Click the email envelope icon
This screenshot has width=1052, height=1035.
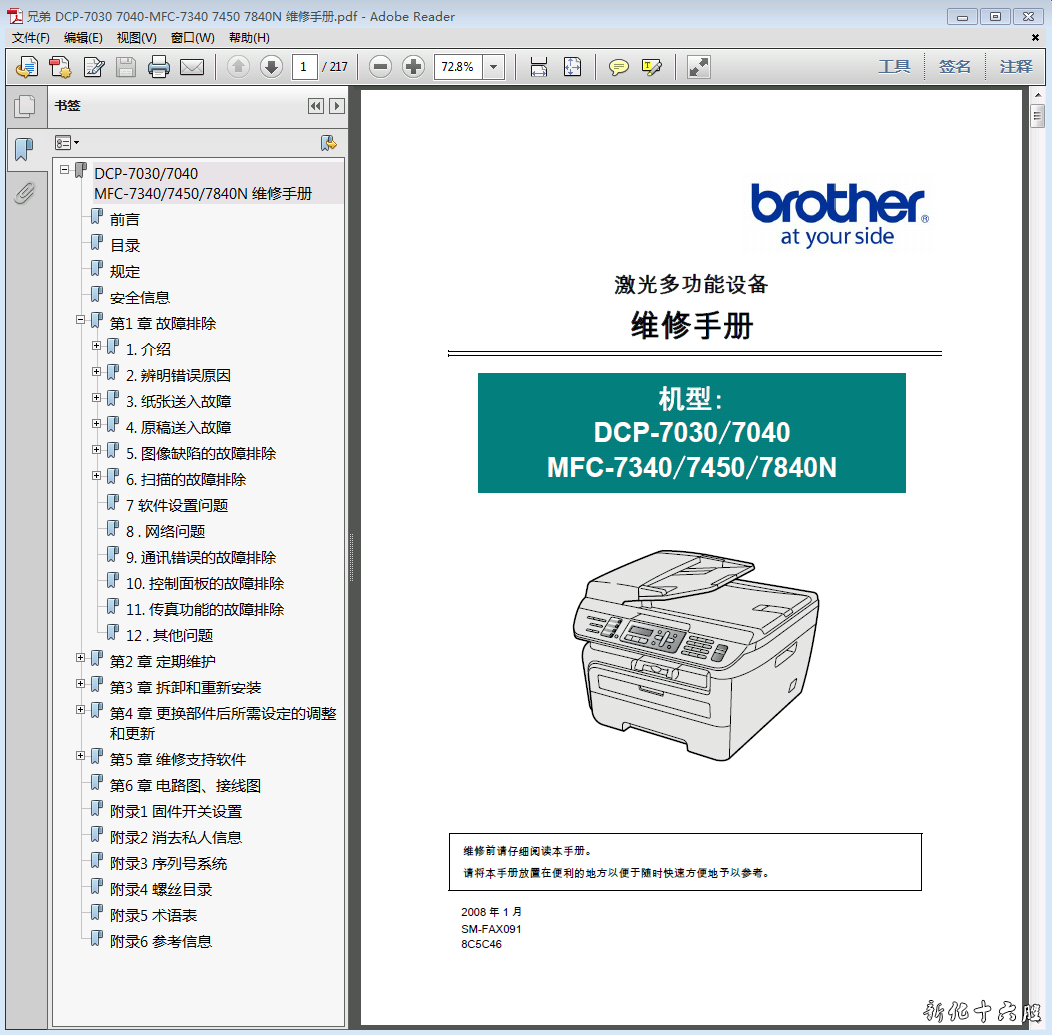point(191,67)
